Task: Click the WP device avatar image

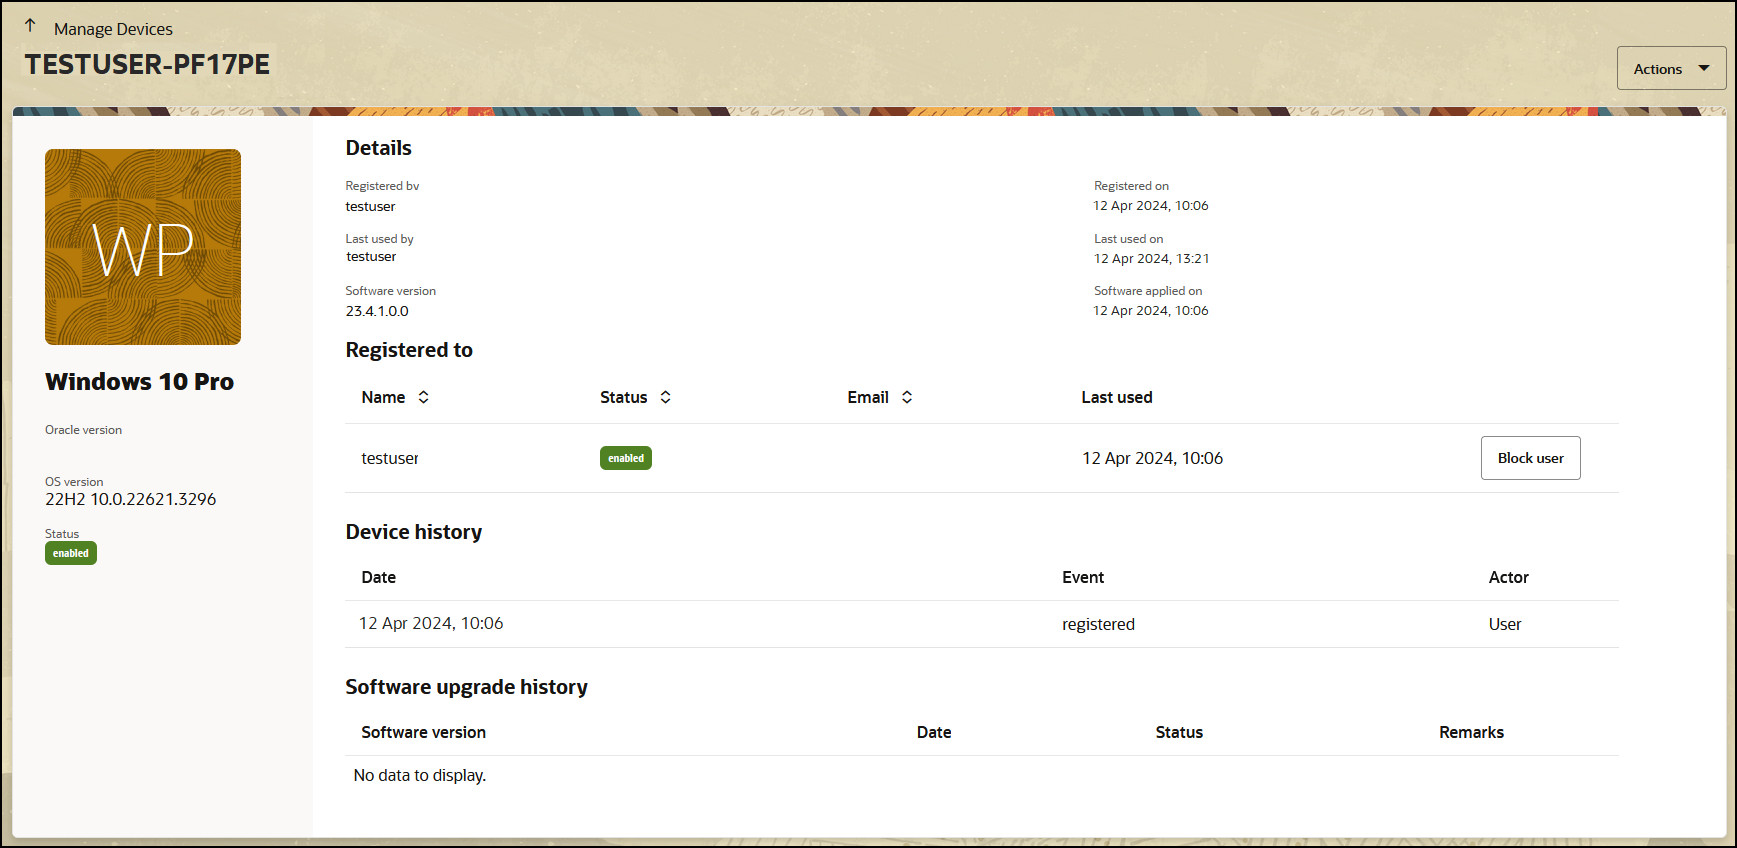Action: [x=143, y=247]
